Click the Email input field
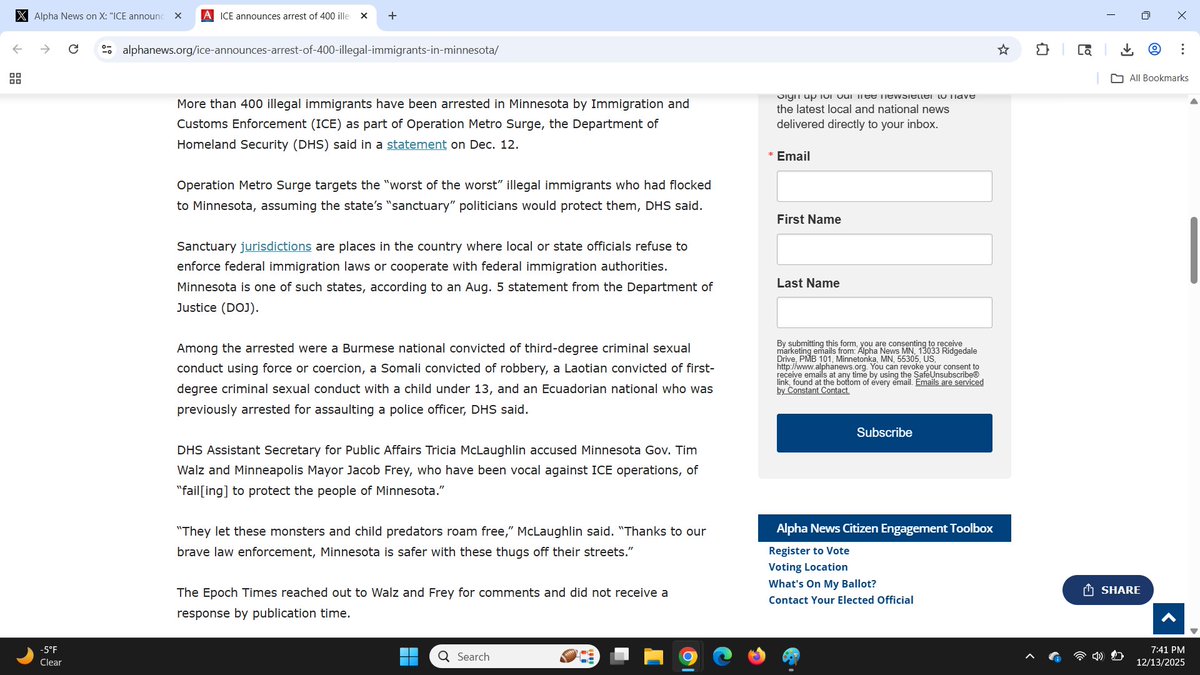 point(884,186)
